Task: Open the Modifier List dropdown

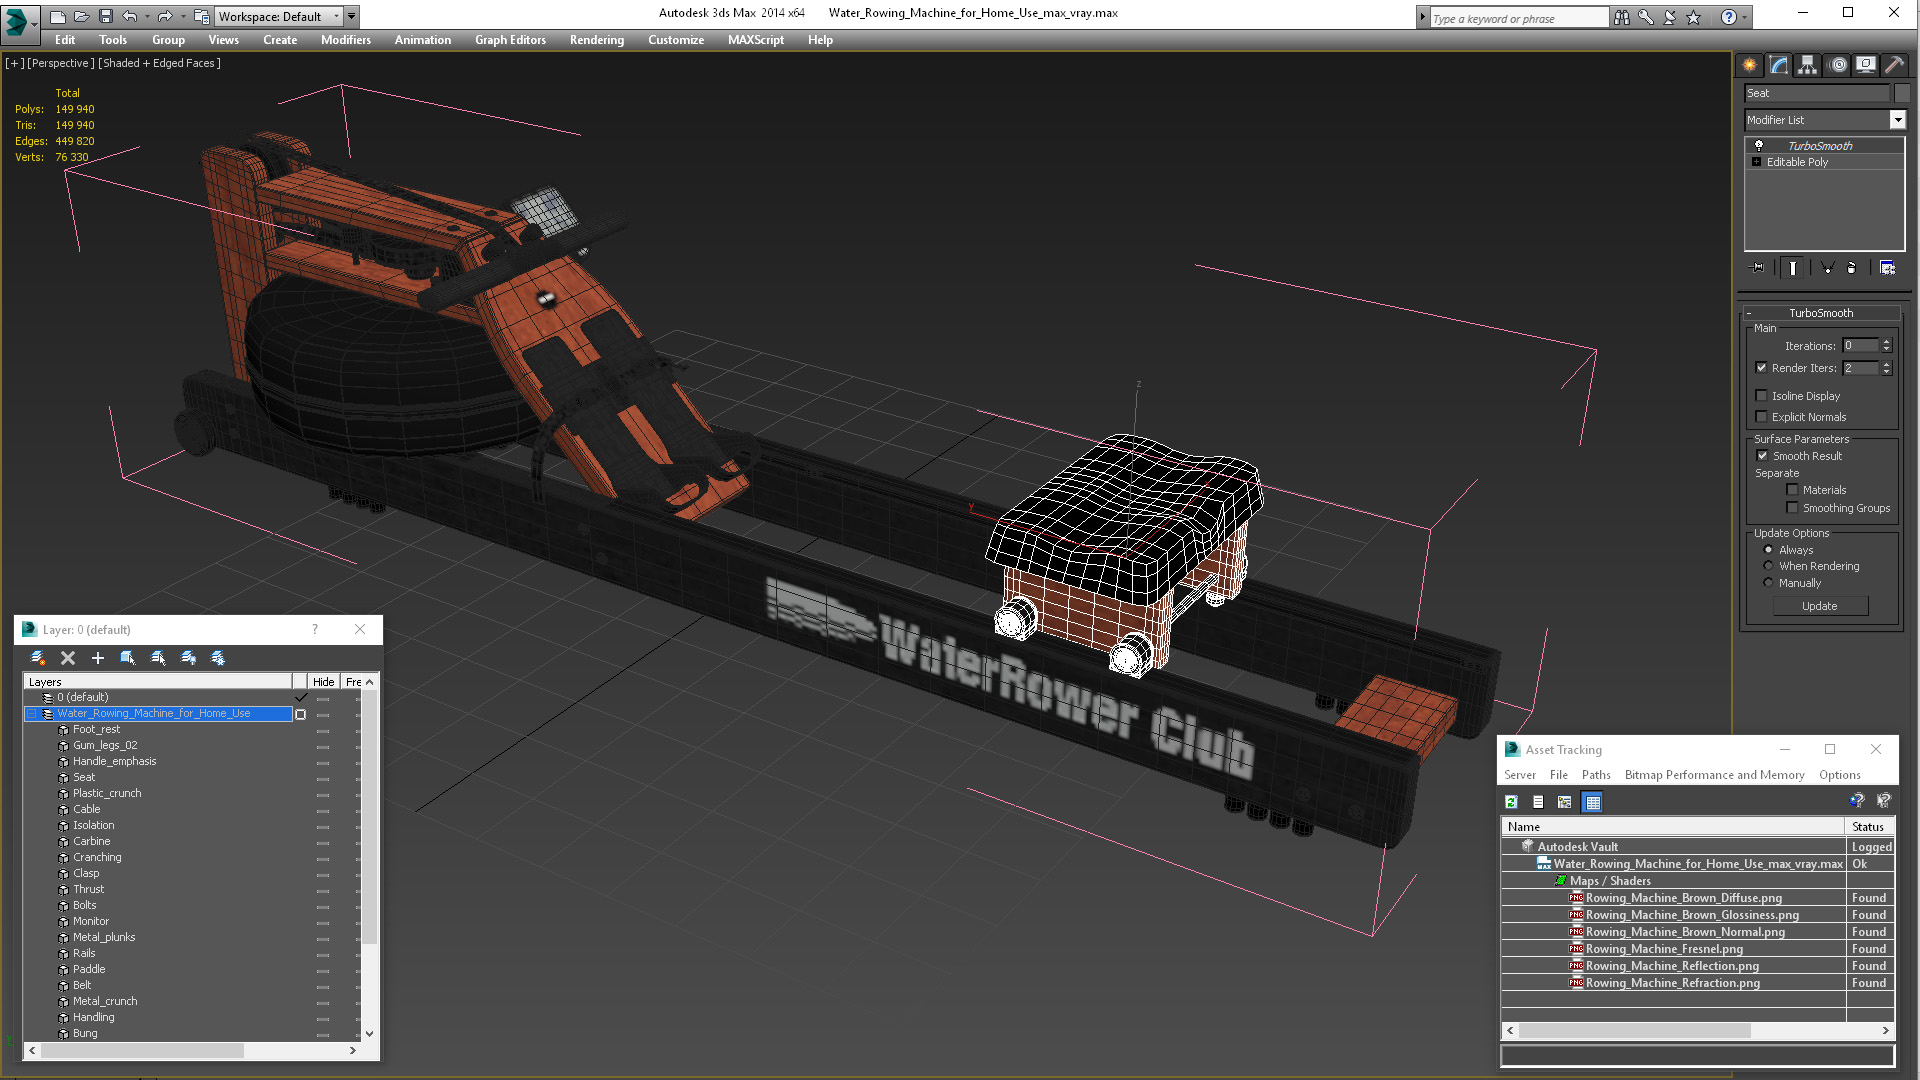Action: pos(1897,120)
